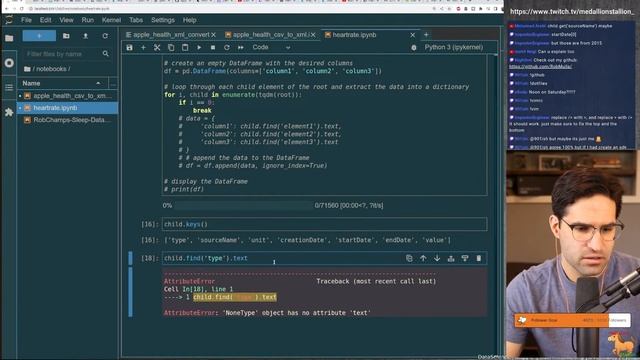Insert cell below icon in cell toolbar

click(x=464, y=258)
